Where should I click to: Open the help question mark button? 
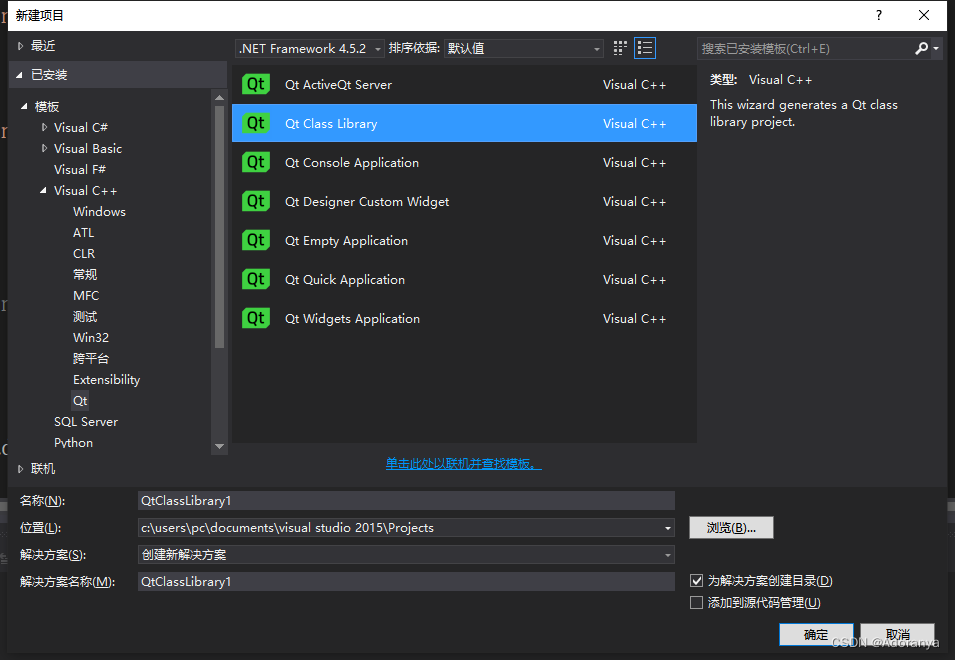(879, 15)
